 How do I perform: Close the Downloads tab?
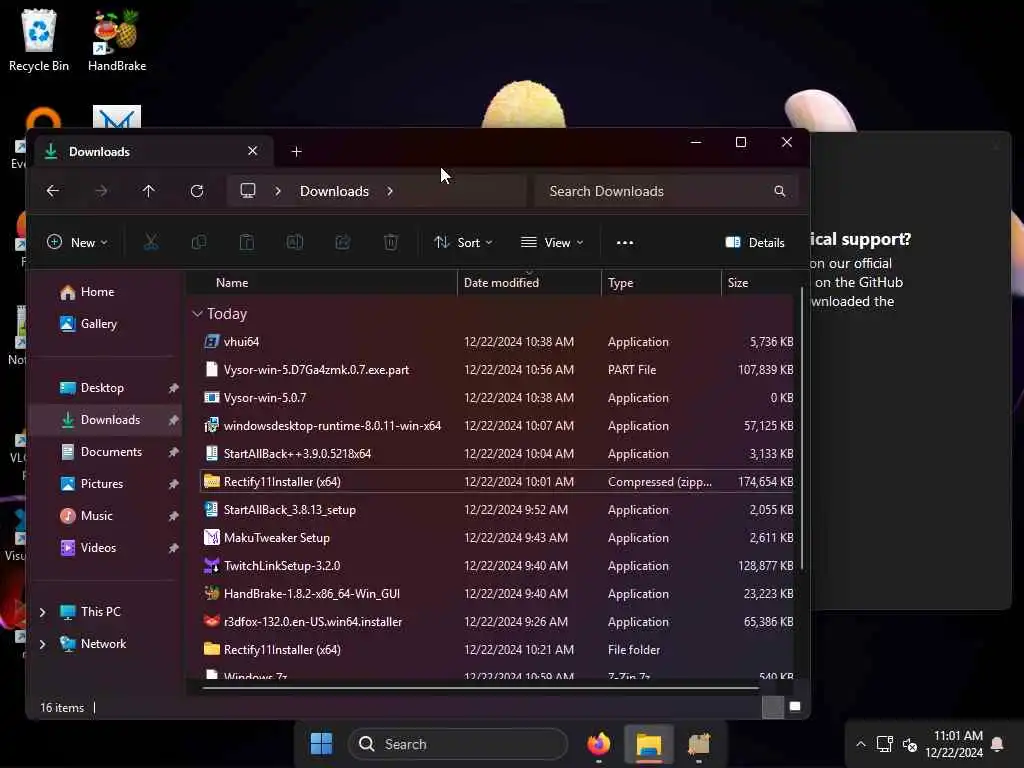click(x=252, y=152)
